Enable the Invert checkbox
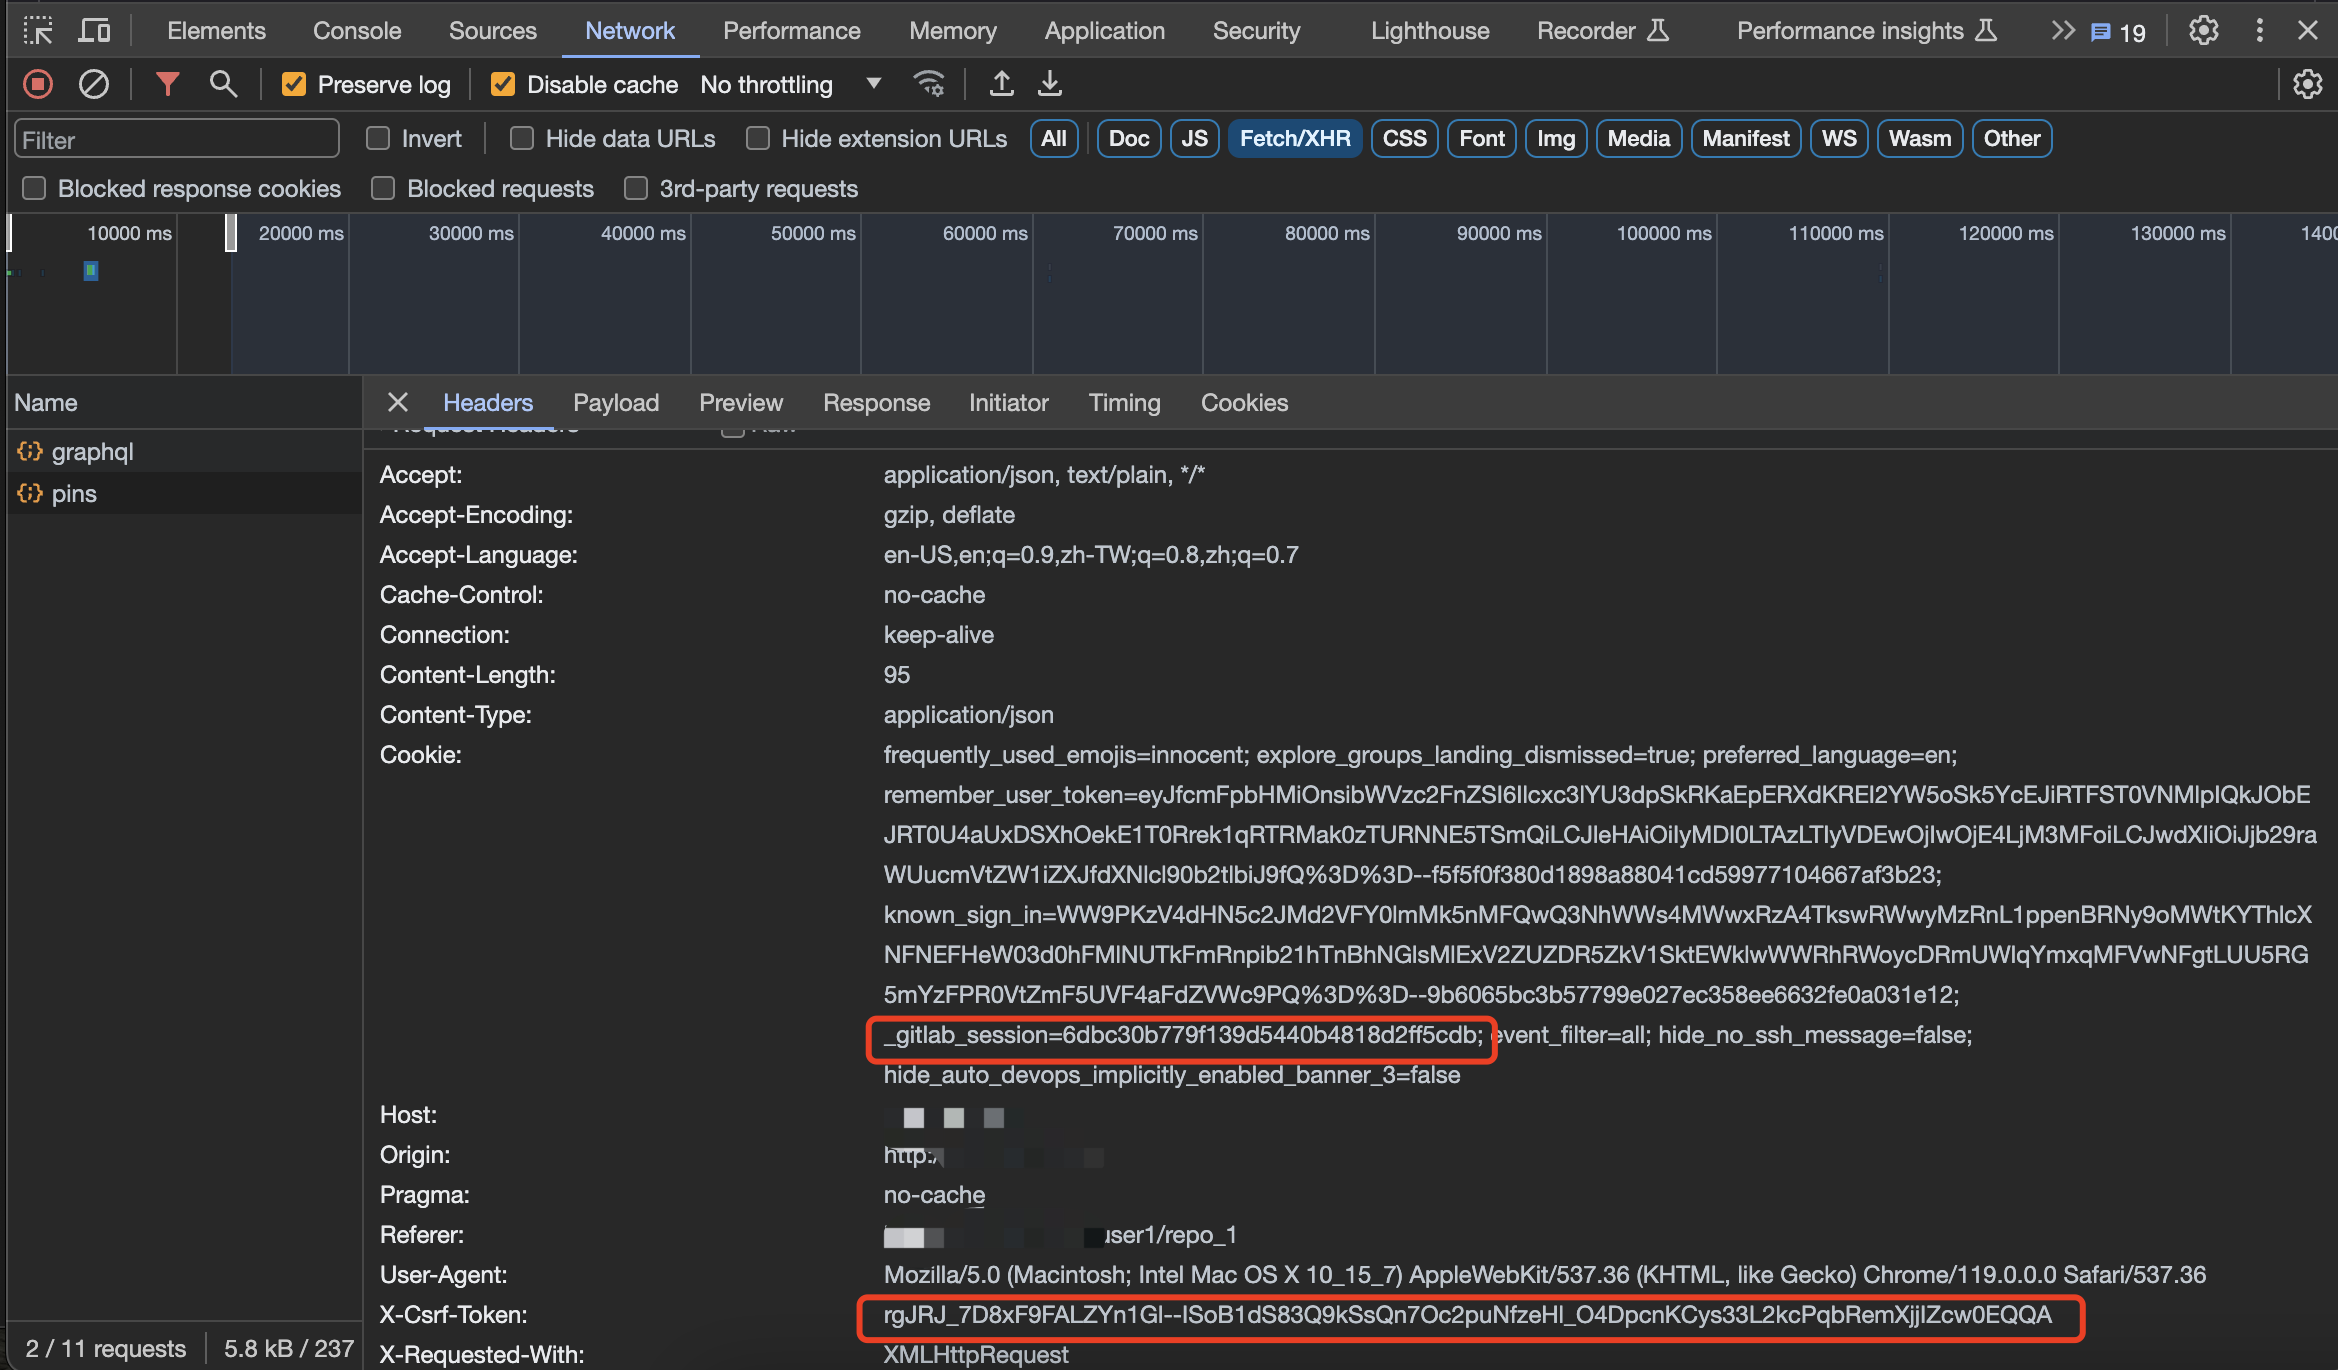The image size is (2338, 1370). (377, 138)
